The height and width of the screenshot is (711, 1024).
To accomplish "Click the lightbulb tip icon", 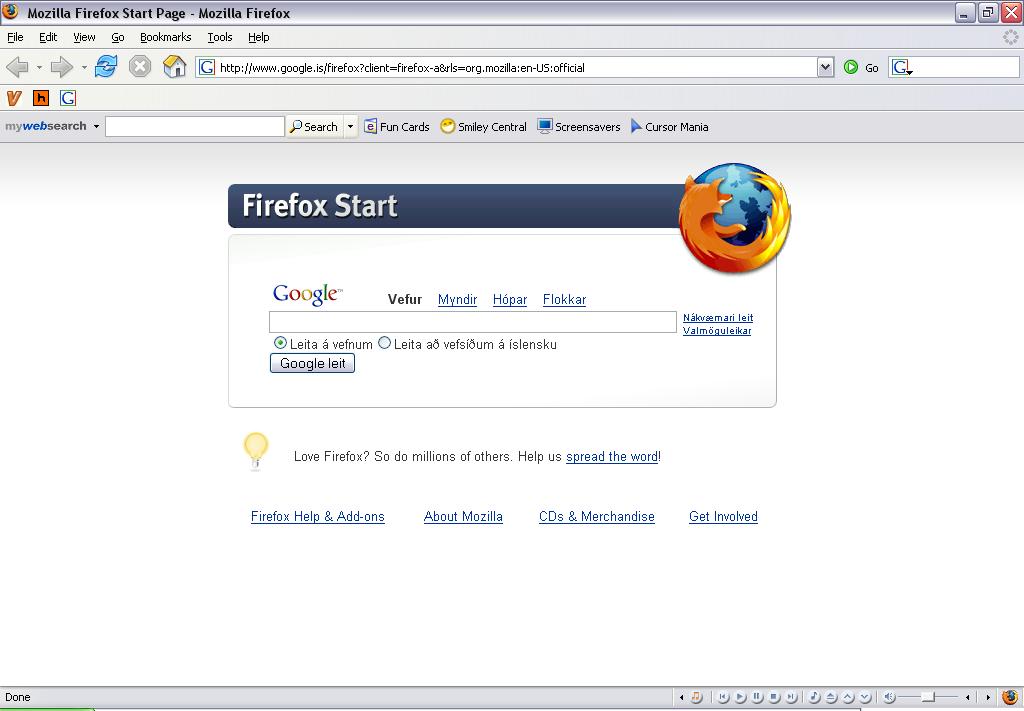I will click(255, 450).
